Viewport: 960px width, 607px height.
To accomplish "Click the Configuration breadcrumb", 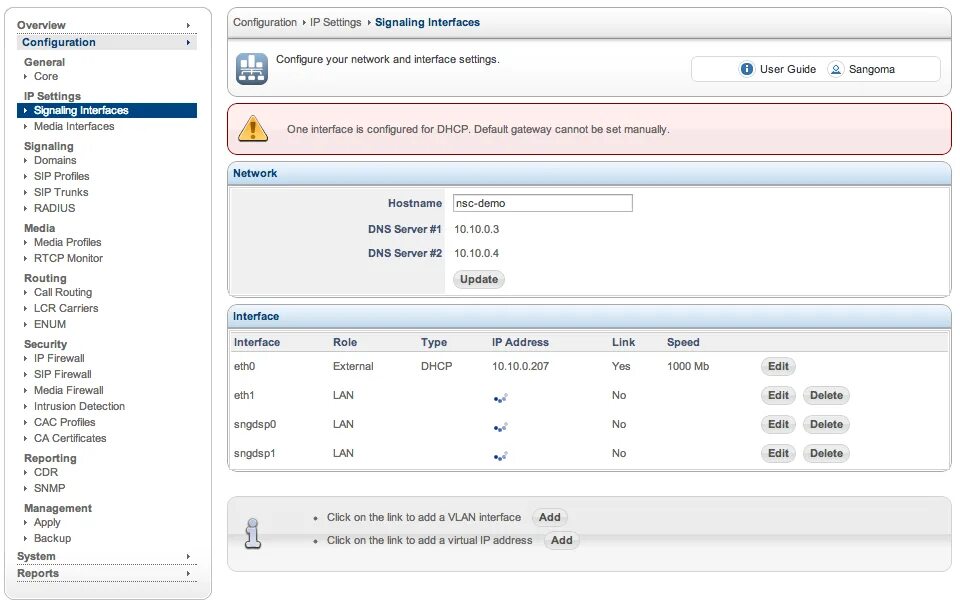I will point(264,23).
